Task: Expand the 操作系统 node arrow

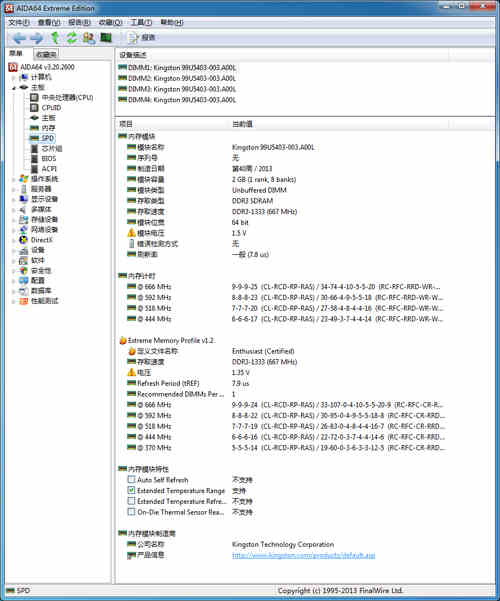Action: click(14, 179)
